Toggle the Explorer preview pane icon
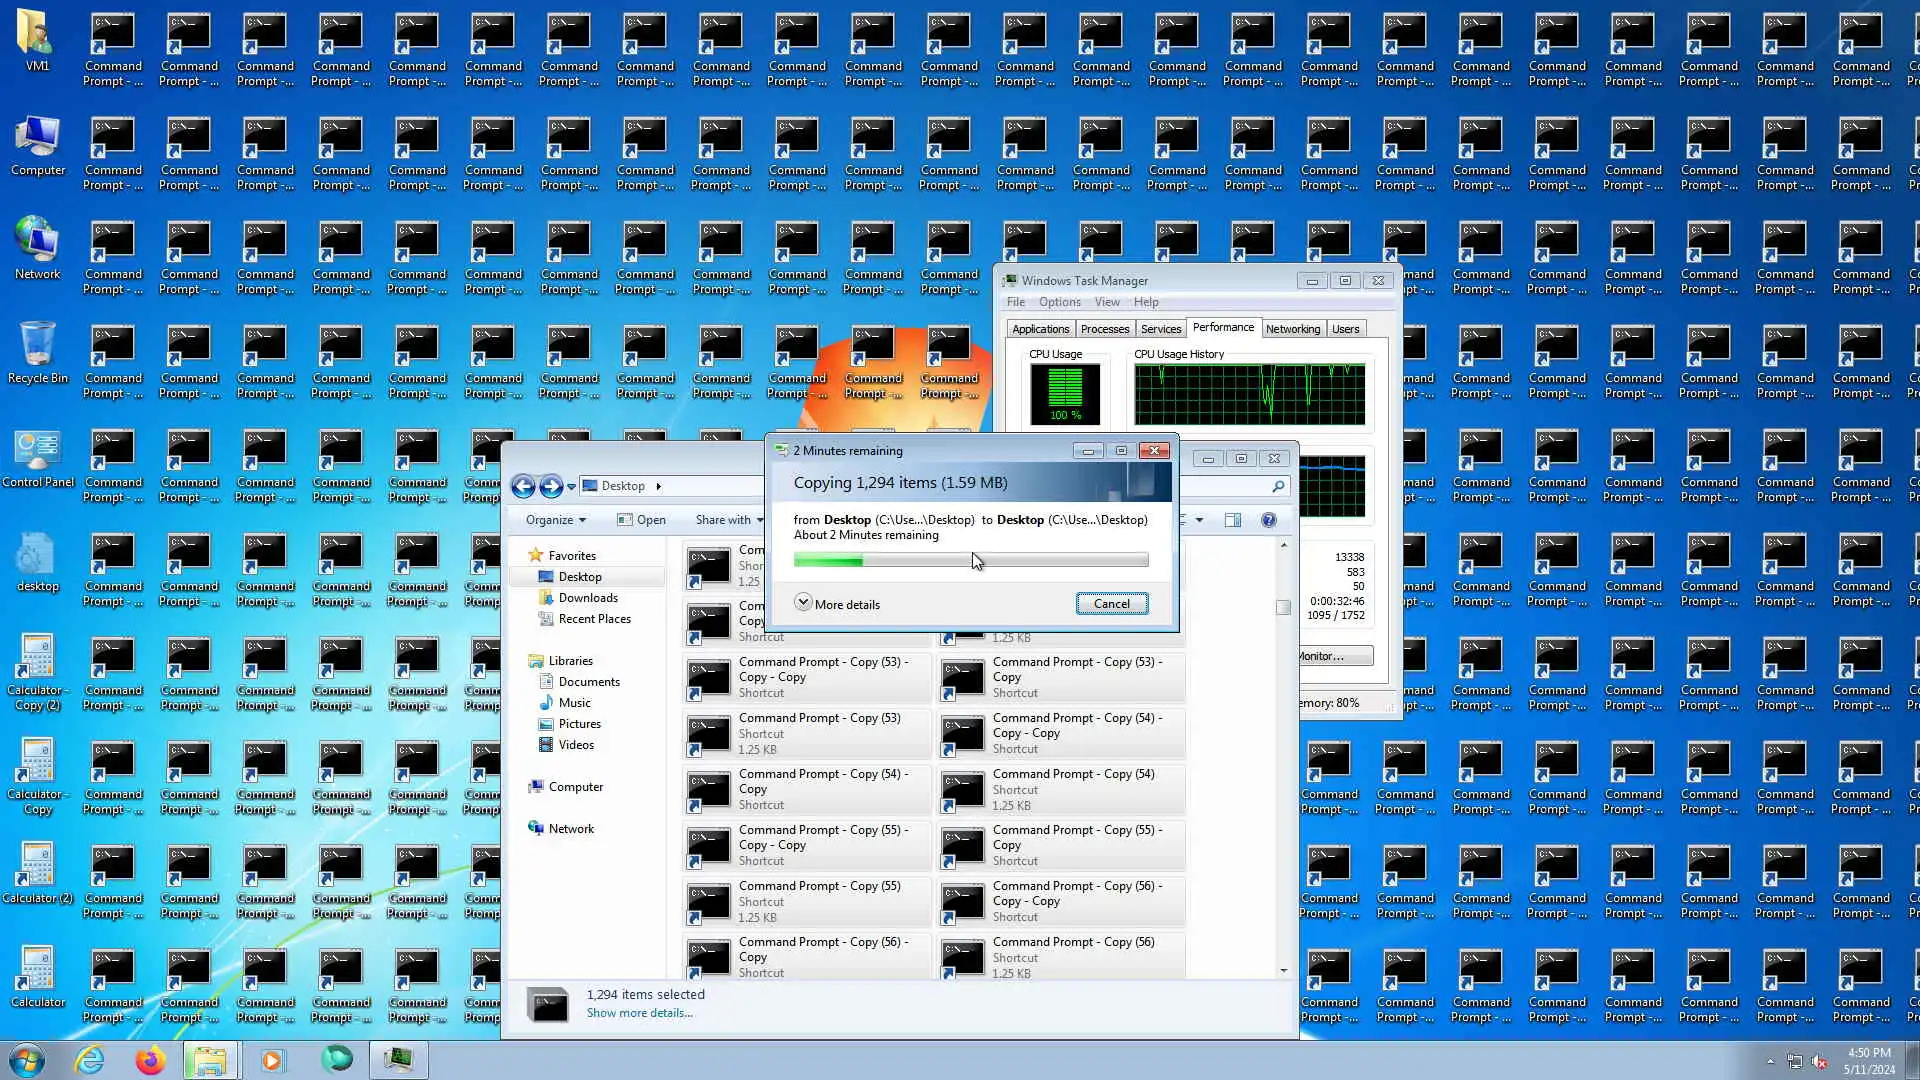The width and height of the screenshot is (1920, 1080). (x=1233, y=520)
